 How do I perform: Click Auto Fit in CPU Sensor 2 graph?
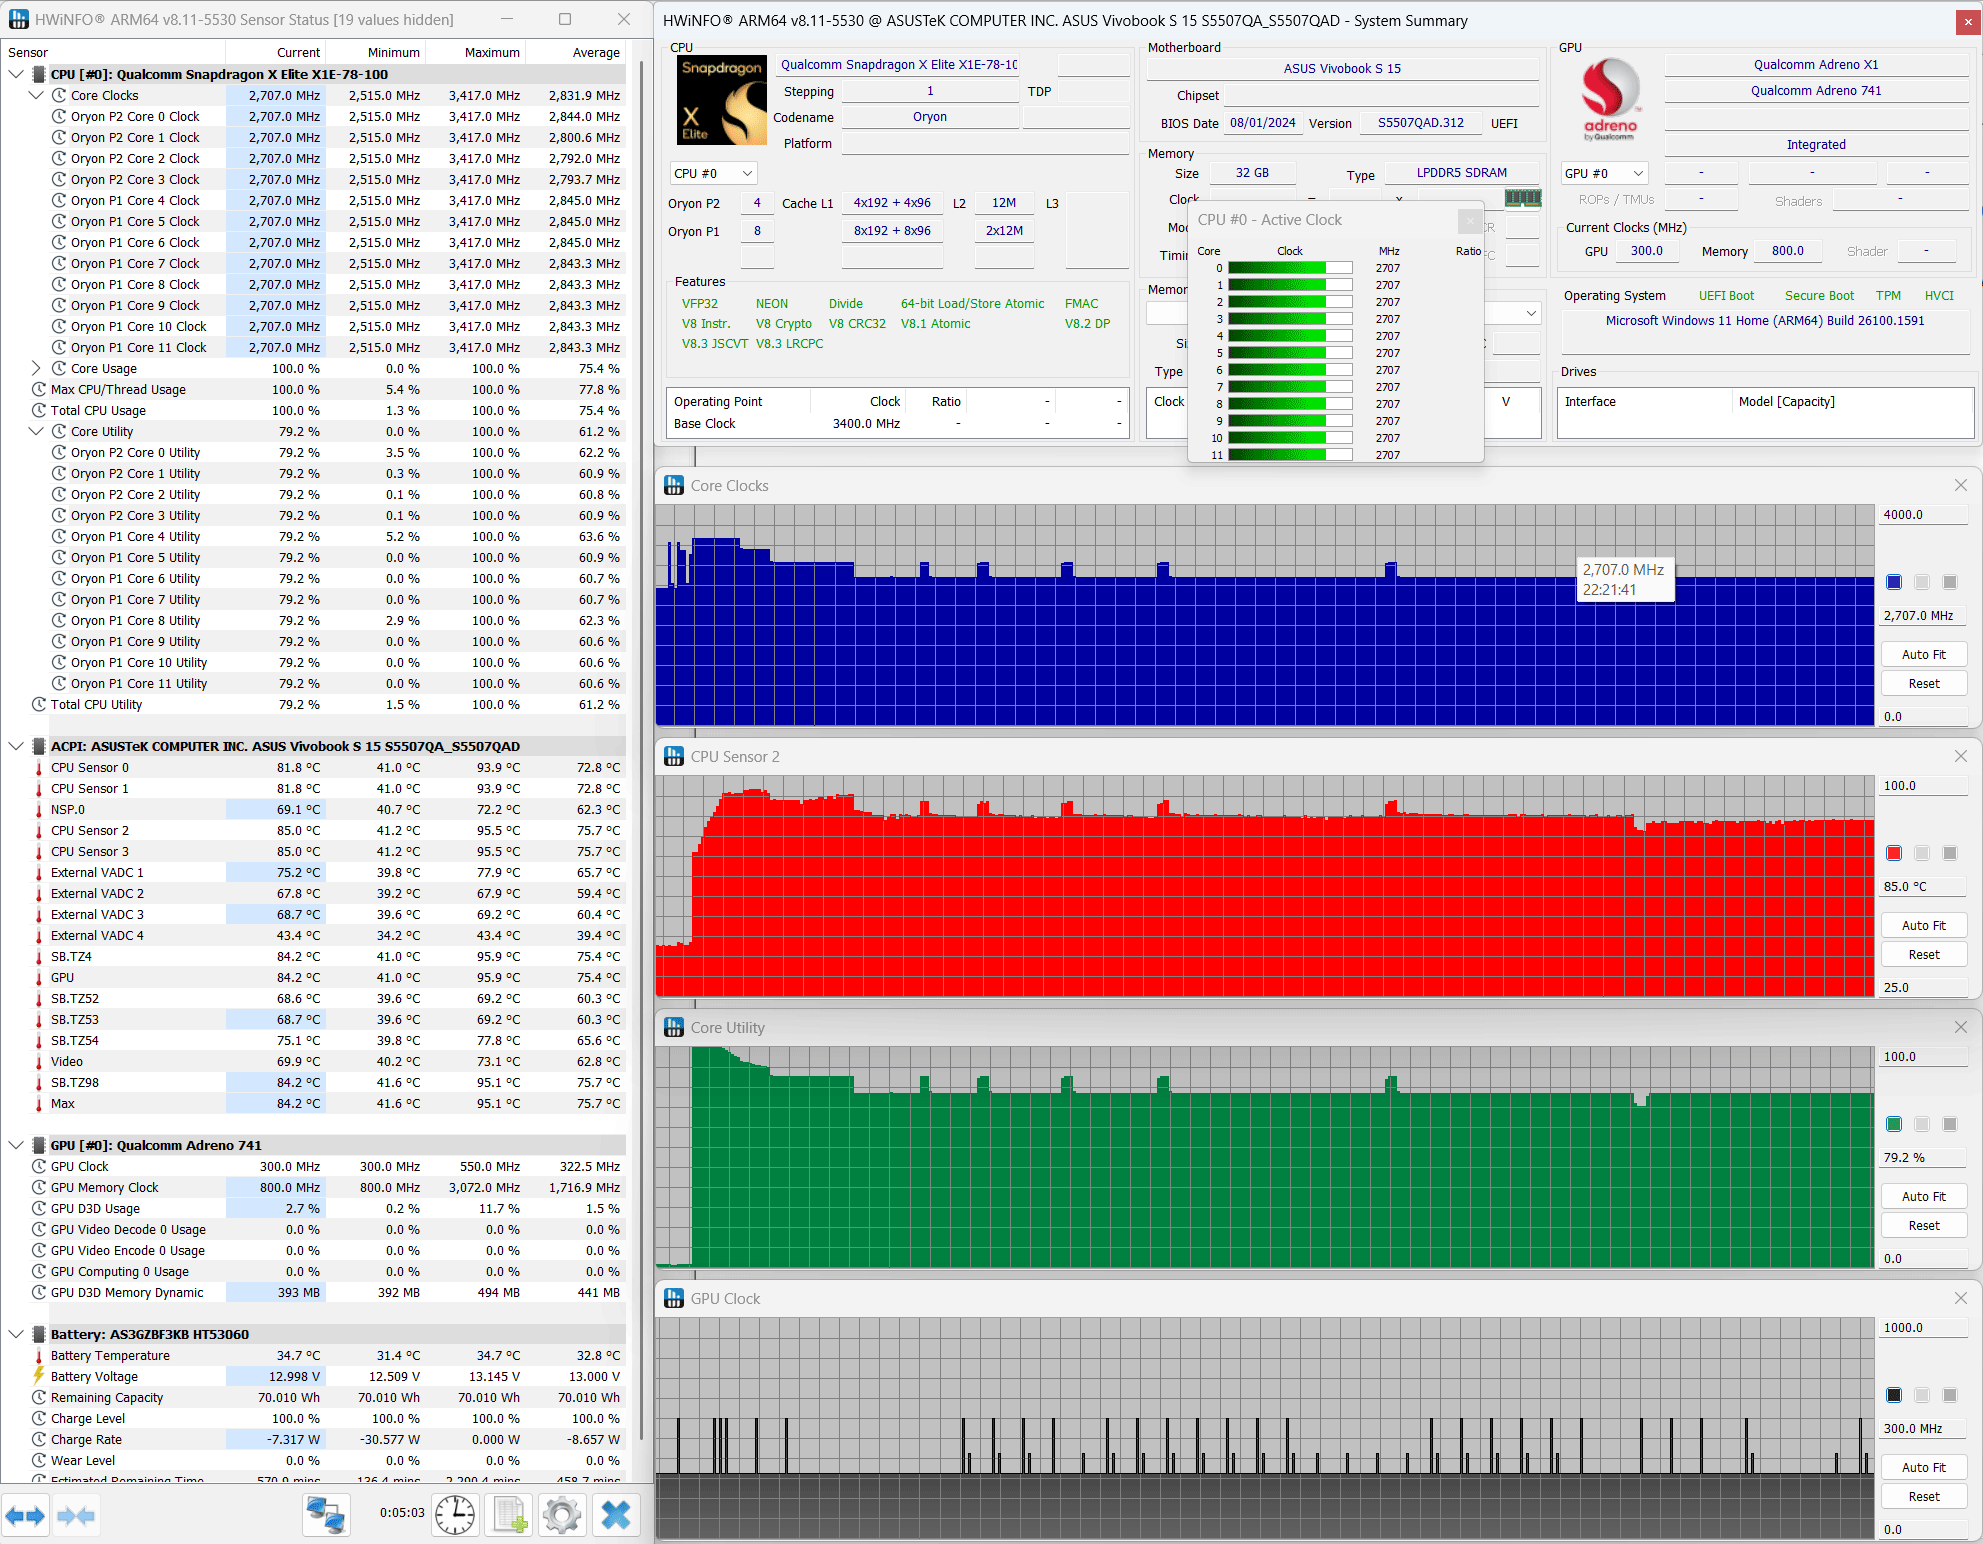pyautogui.click(x=1923, y=925)
